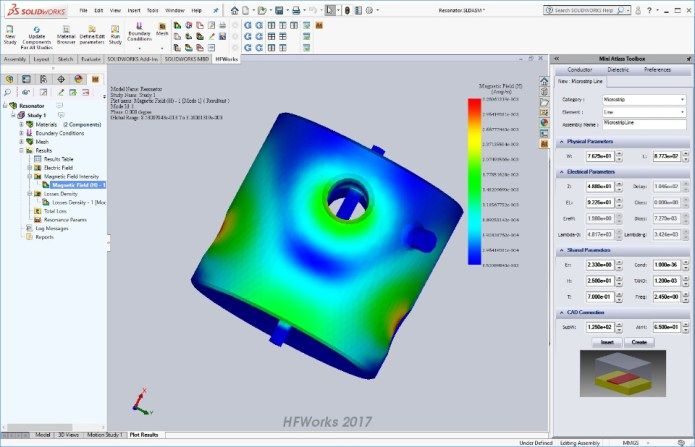Viewport: 695px width, 447px height.
Task: Switch to the Motion Study 1 bottom tab
Action: (x=104, y=435)
